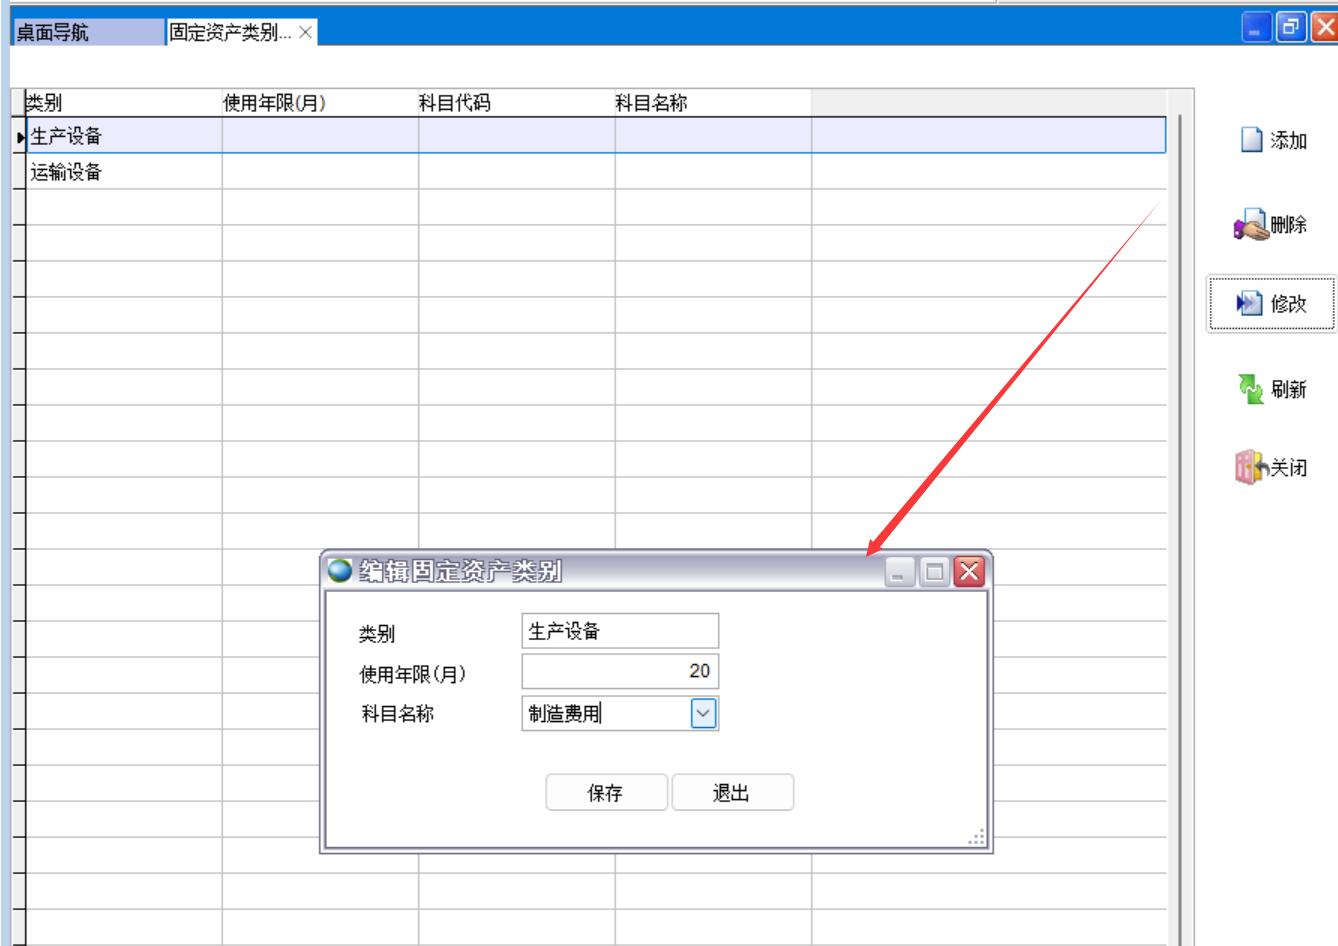Switch to the 桌面导航 tab
The width and height of the screenshot is (1338, 946).
coord(88,33)
